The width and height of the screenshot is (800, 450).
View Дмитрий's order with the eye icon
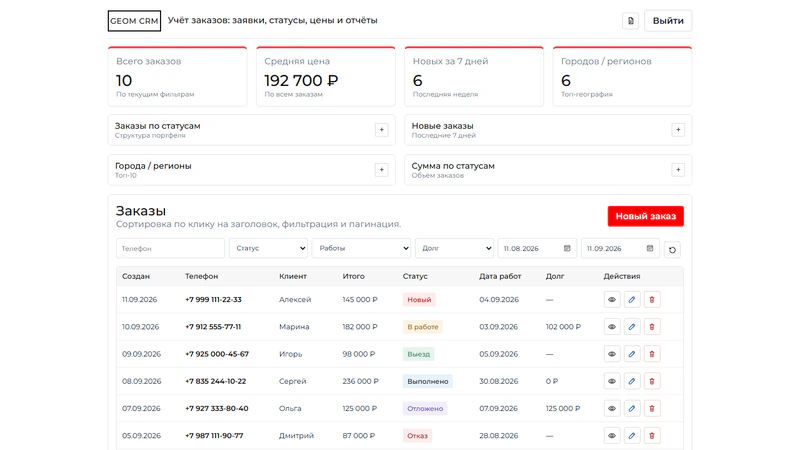click(612, 436)
